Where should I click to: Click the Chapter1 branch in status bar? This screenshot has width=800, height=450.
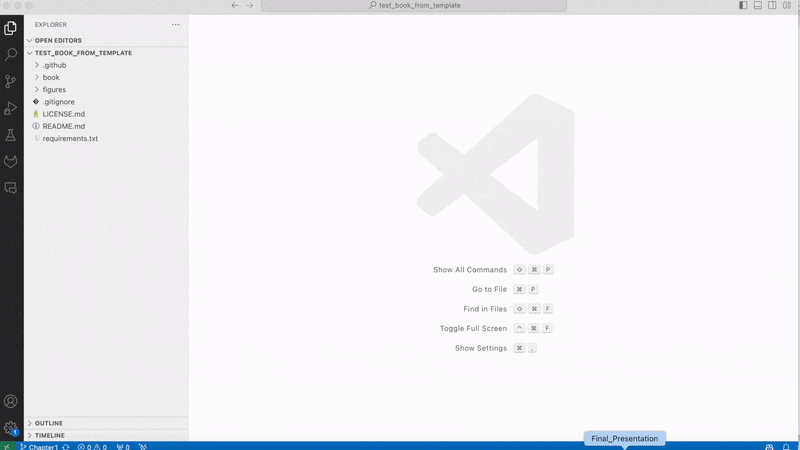click(39, 447)
